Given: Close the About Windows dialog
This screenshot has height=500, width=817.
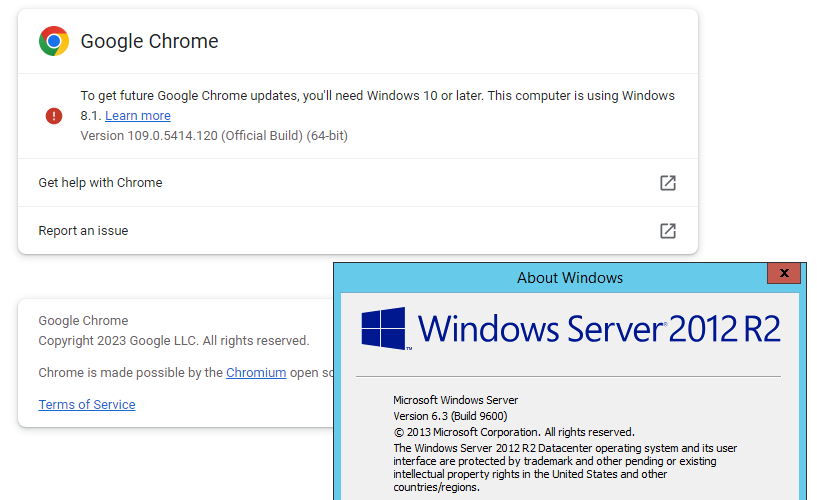Looking at the screenshot, I should point(784,273).
